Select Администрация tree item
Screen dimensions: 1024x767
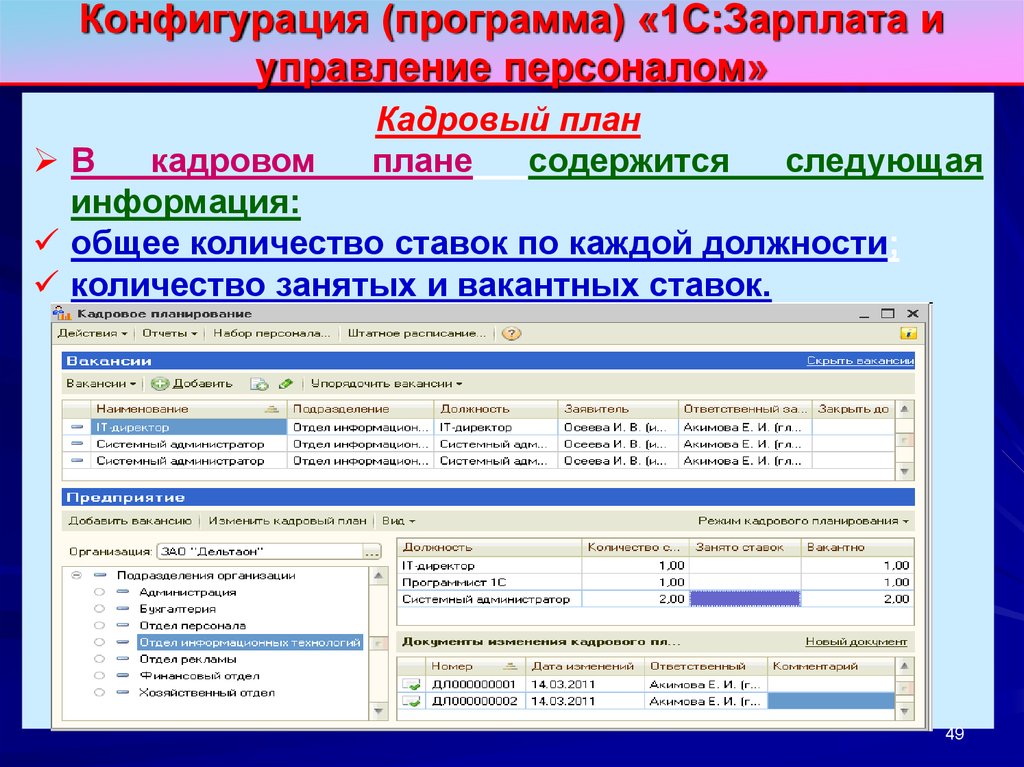(x=188, y=592)
